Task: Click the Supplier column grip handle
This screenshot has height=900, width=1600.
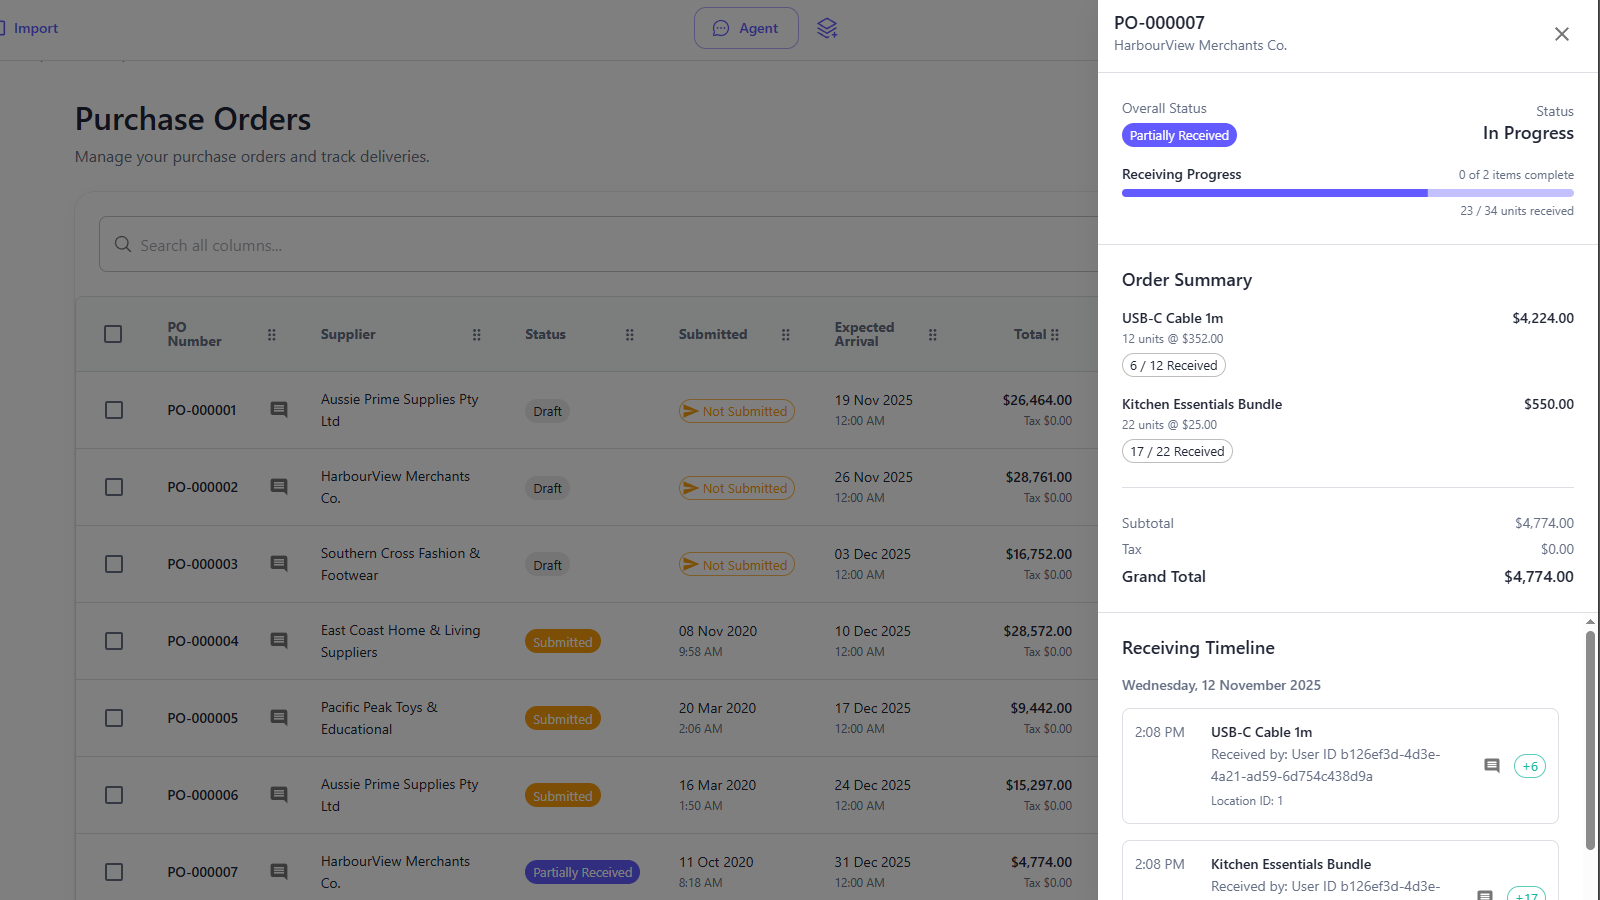Action: pos(477,335)
